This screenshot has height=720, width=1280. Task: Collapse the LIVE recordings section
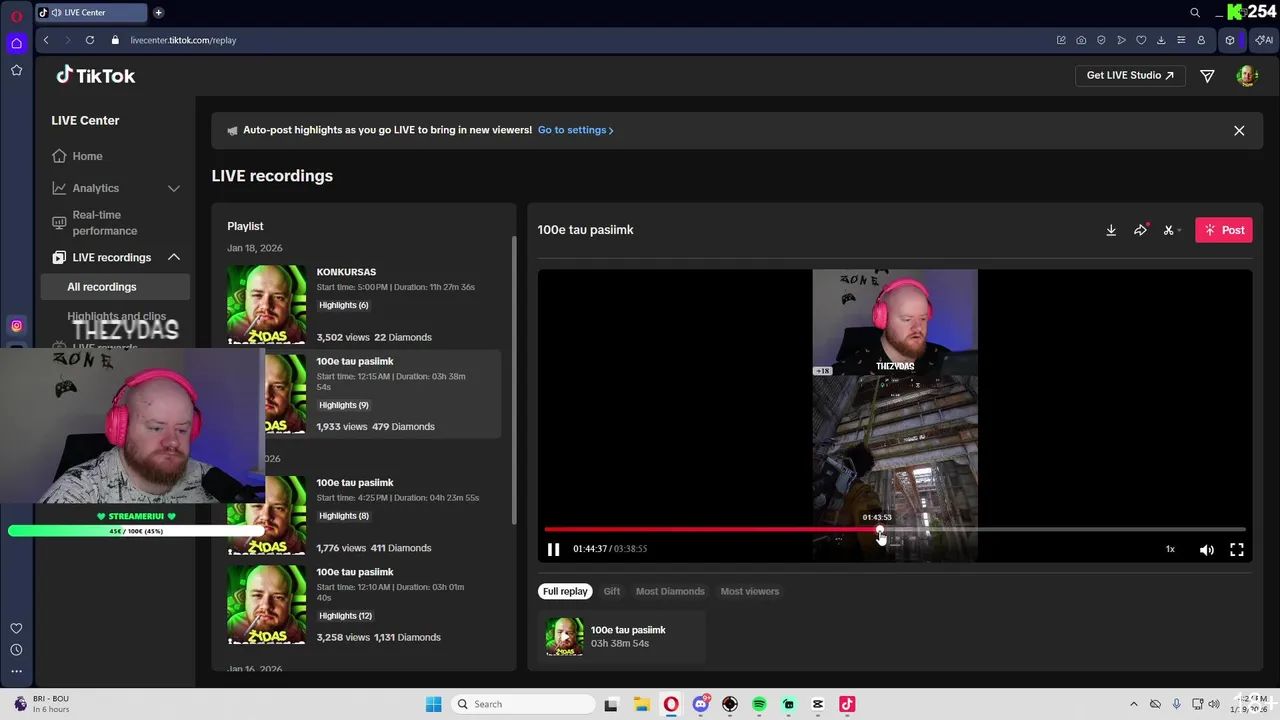(173, 257)
